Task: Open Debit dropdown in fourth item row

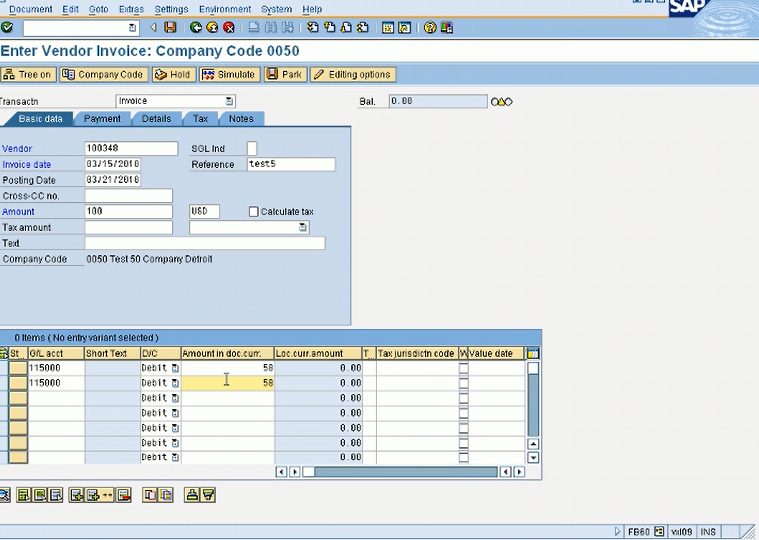Action: pos(175,413)
